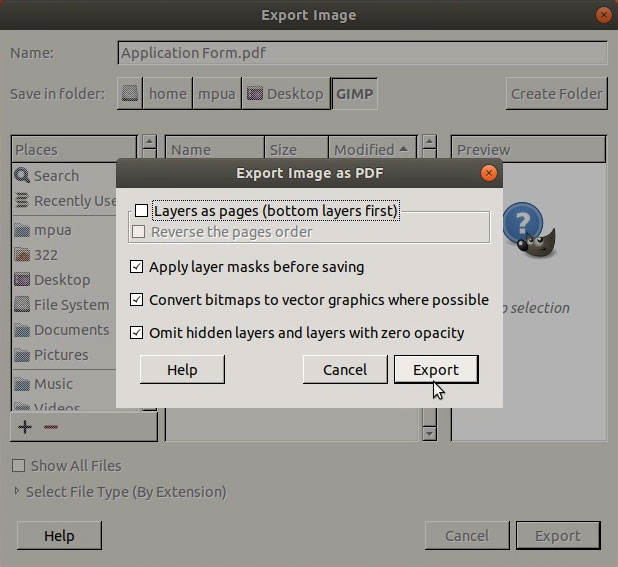618x567 pixels.
Task: Click the Search magnifier icon
Action: click(x=22, y=175)
